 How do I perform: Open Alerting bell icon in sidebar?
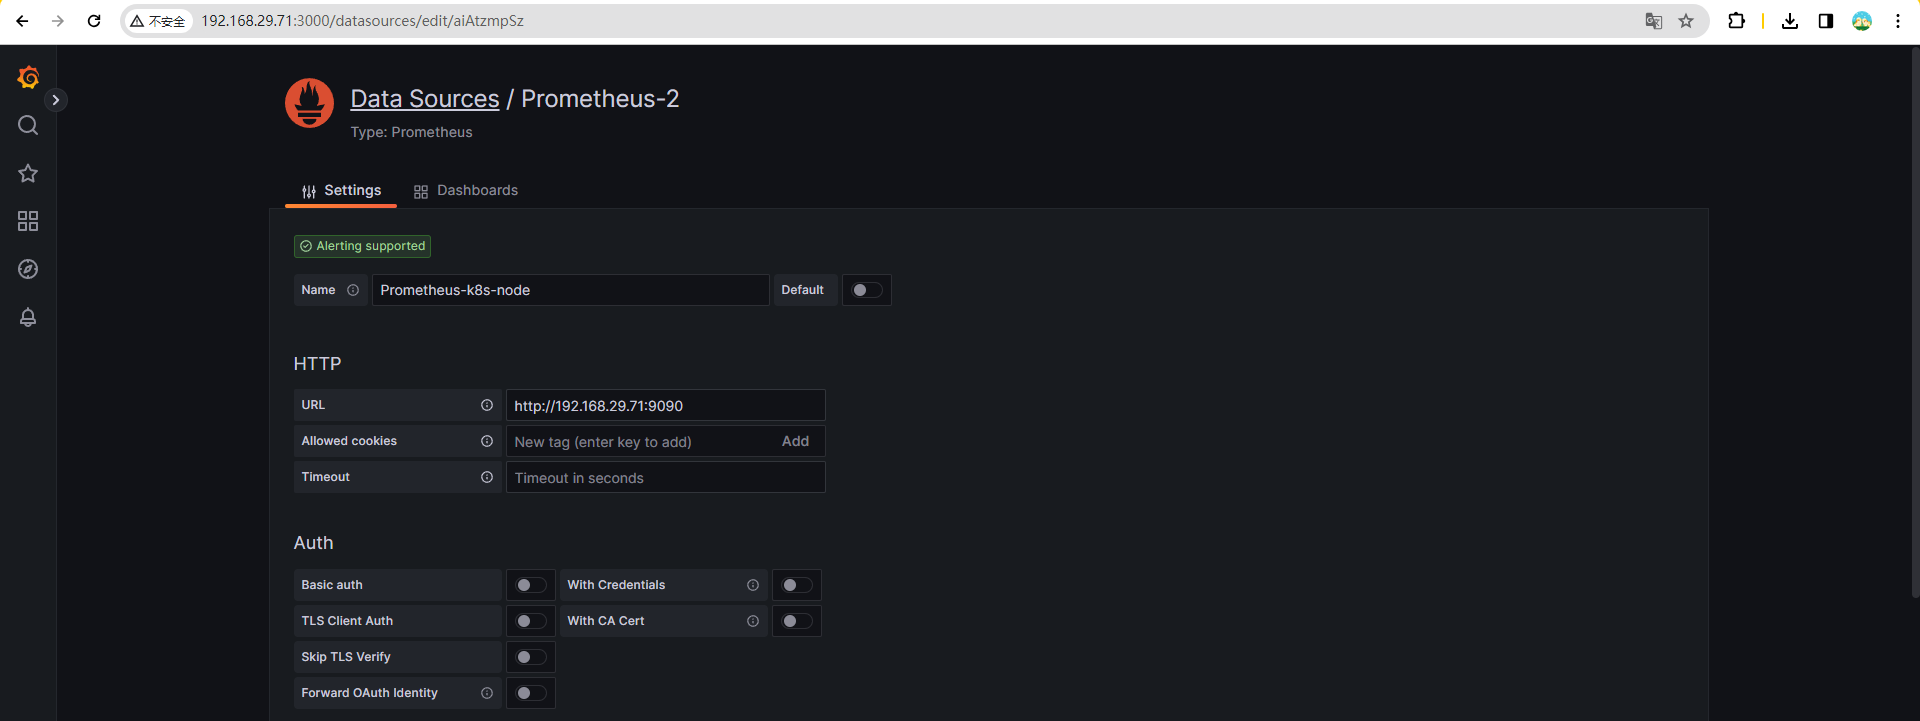click(x=28, y=317)
